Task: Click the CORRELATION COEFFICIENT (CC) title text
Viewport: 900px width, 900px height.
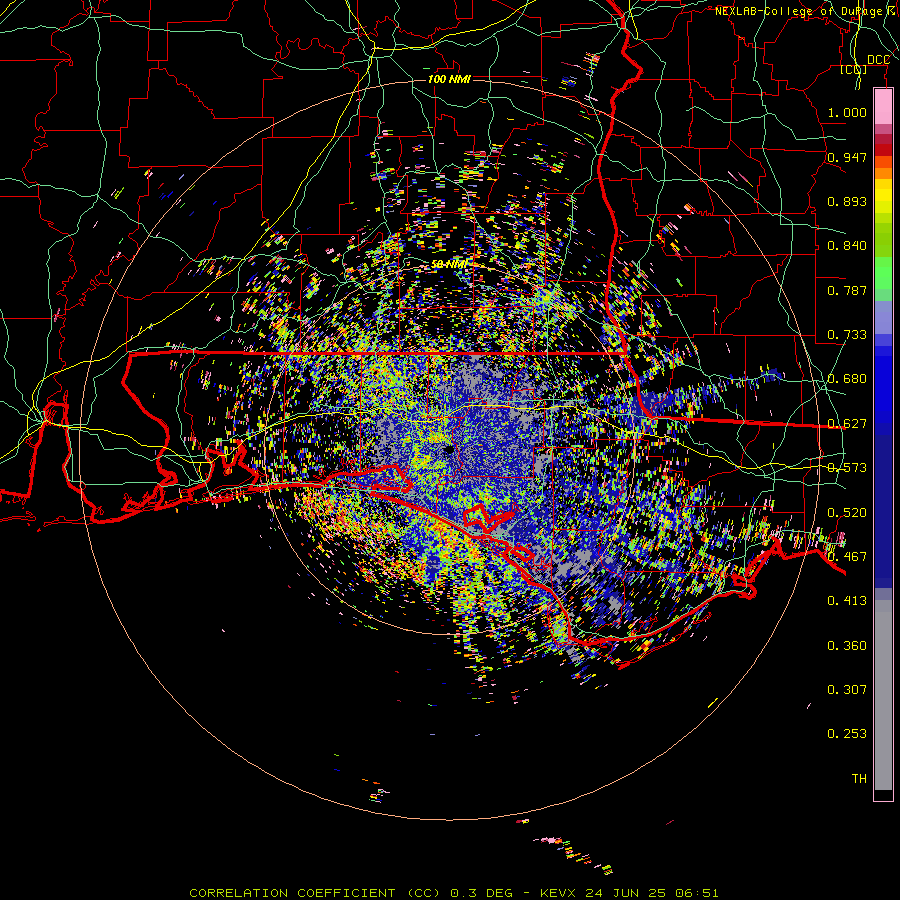Action: pos(315,893)
